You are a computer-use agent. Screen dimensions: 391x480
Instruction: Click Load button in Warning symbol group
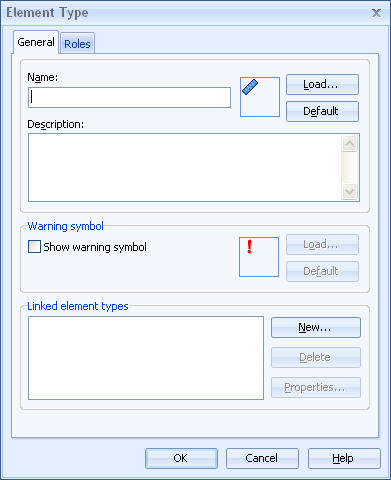322,245
